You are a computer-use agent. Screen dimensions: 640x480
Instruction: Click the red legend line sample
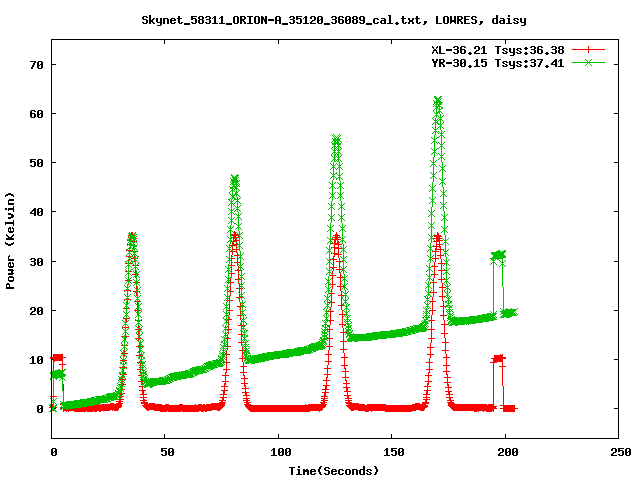[x=588, y=50]
